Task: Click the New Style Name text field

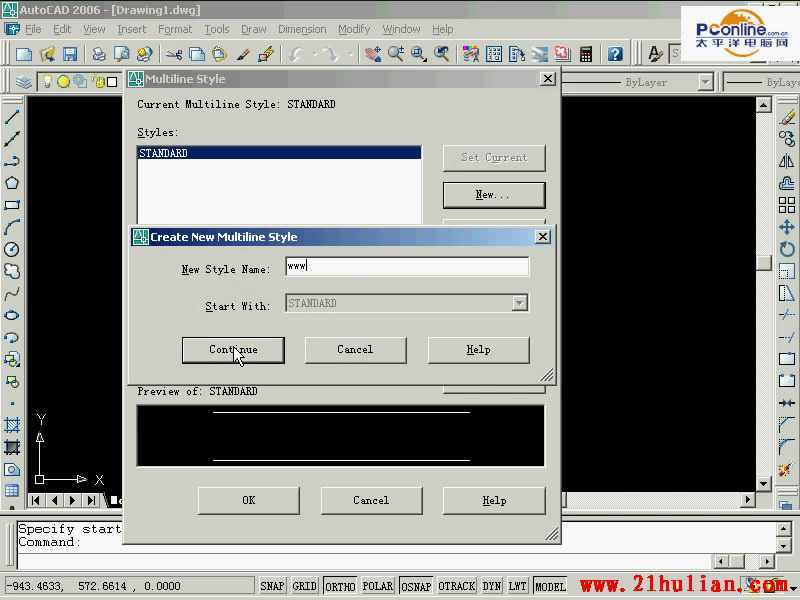Action: pyautogui.click(x=407, y=266)
